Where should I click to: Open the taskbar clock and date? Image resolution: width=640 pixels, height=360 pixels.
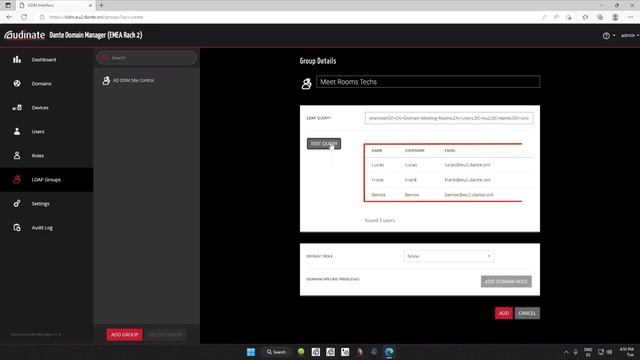click(x=627, y=352)
